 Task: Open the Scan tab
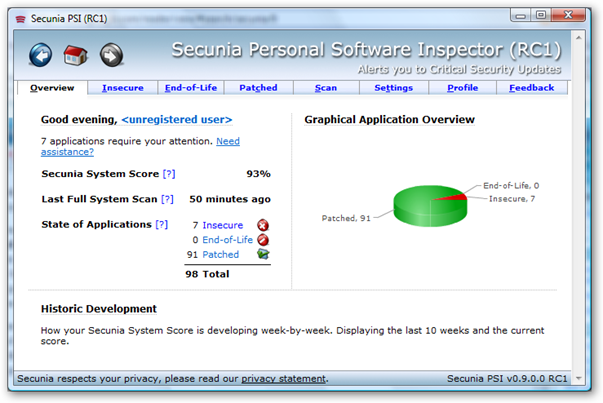326,88
